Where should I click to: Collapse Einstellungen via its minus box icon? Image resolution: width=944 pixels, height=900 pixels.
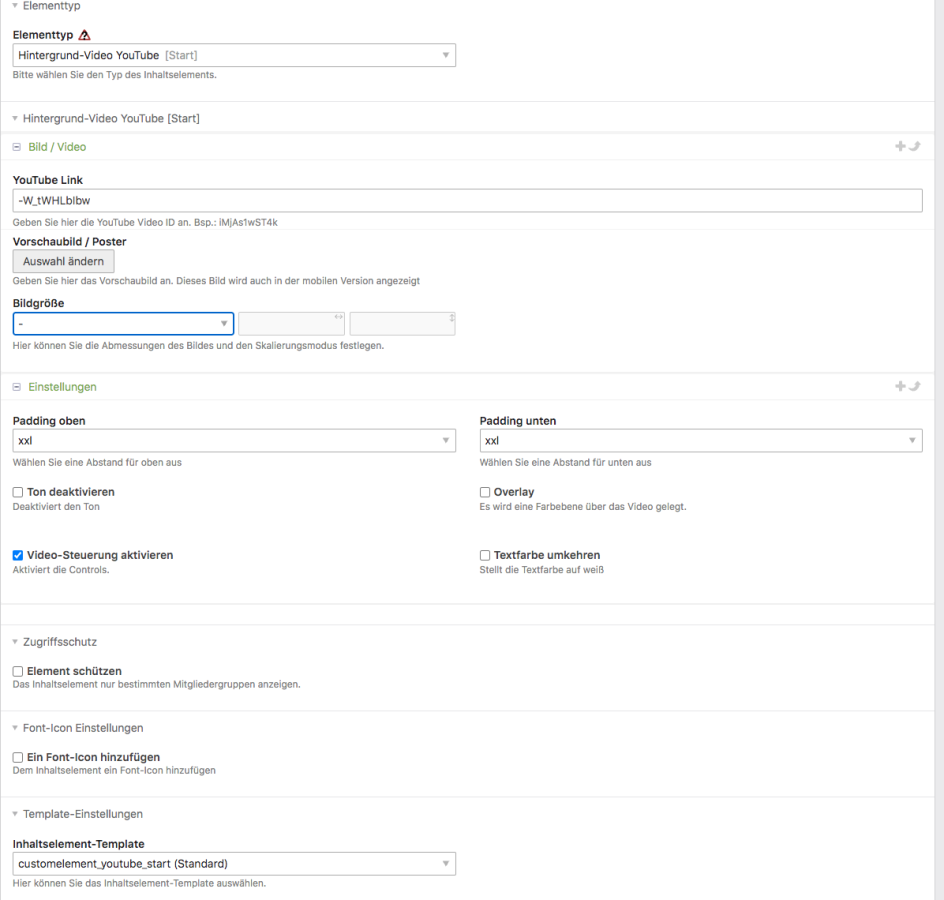click(17, 387)
